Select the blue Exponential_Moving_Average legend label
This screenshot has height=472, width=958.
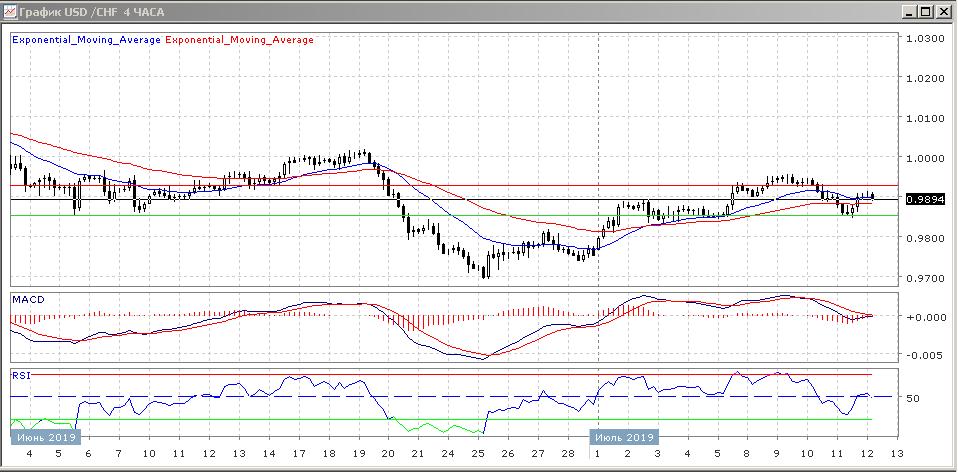(x=85, y=40)
